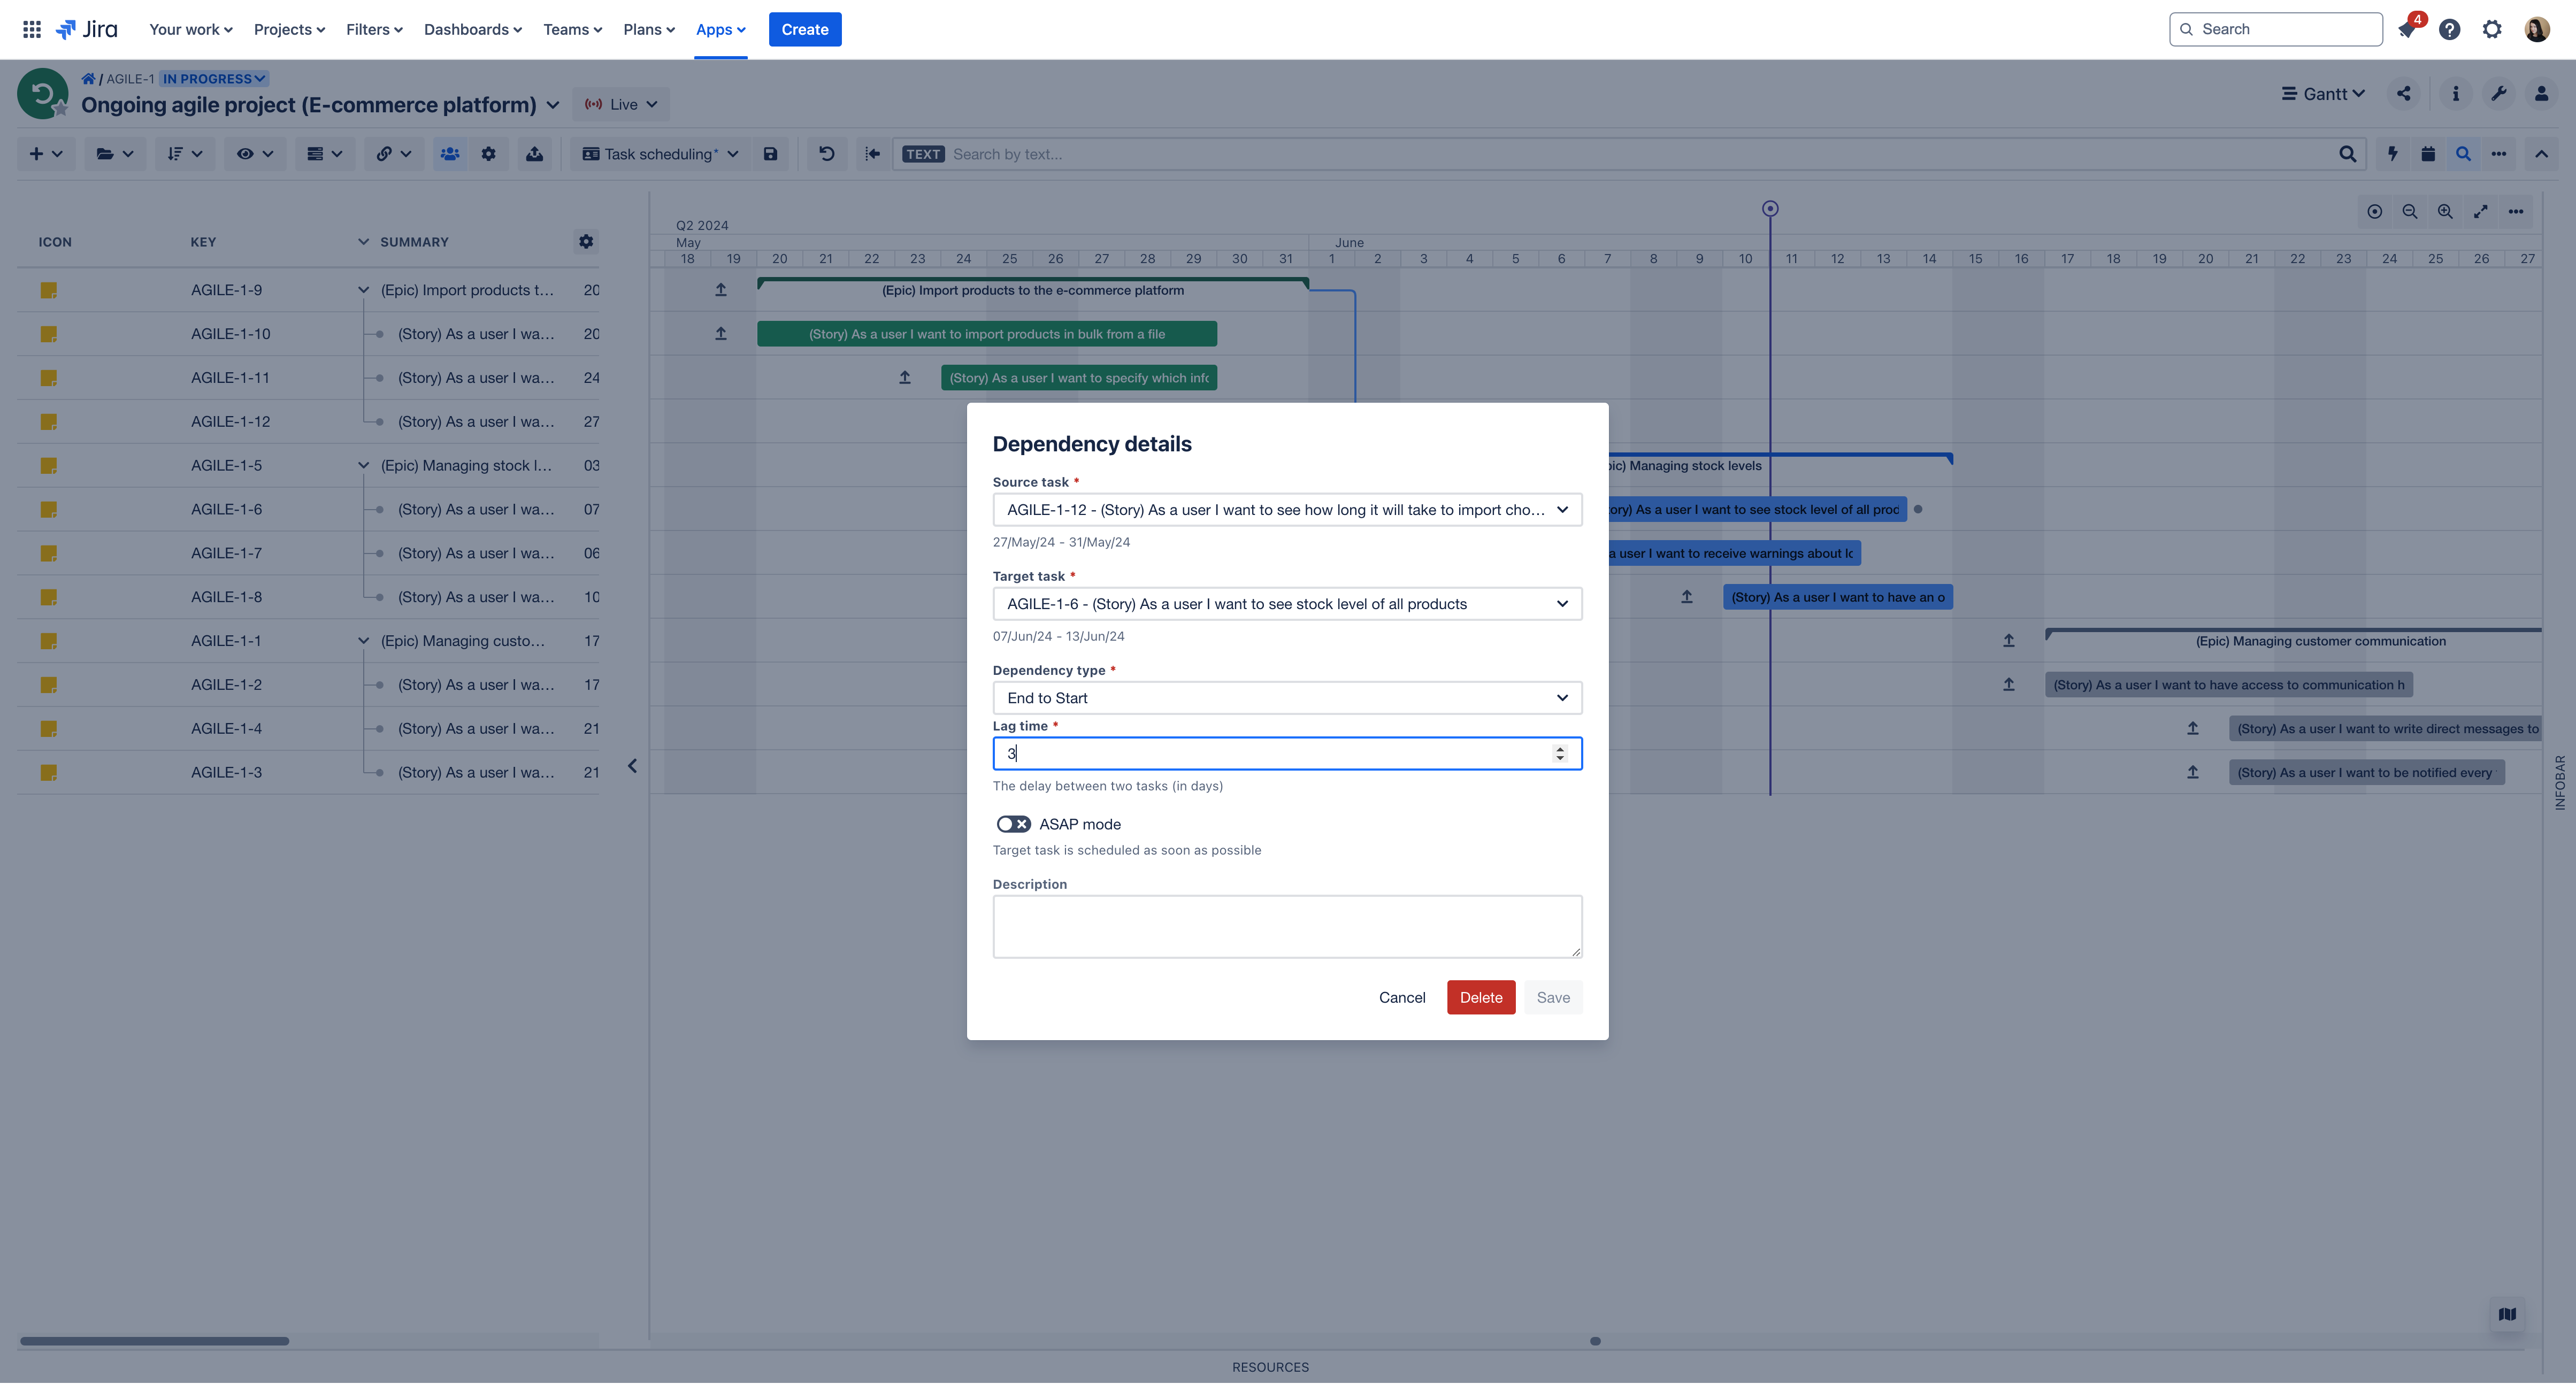Click the Cancel button in dependency dialog
This screenshot has width=2576, height=1384.
click(1401, 995)
